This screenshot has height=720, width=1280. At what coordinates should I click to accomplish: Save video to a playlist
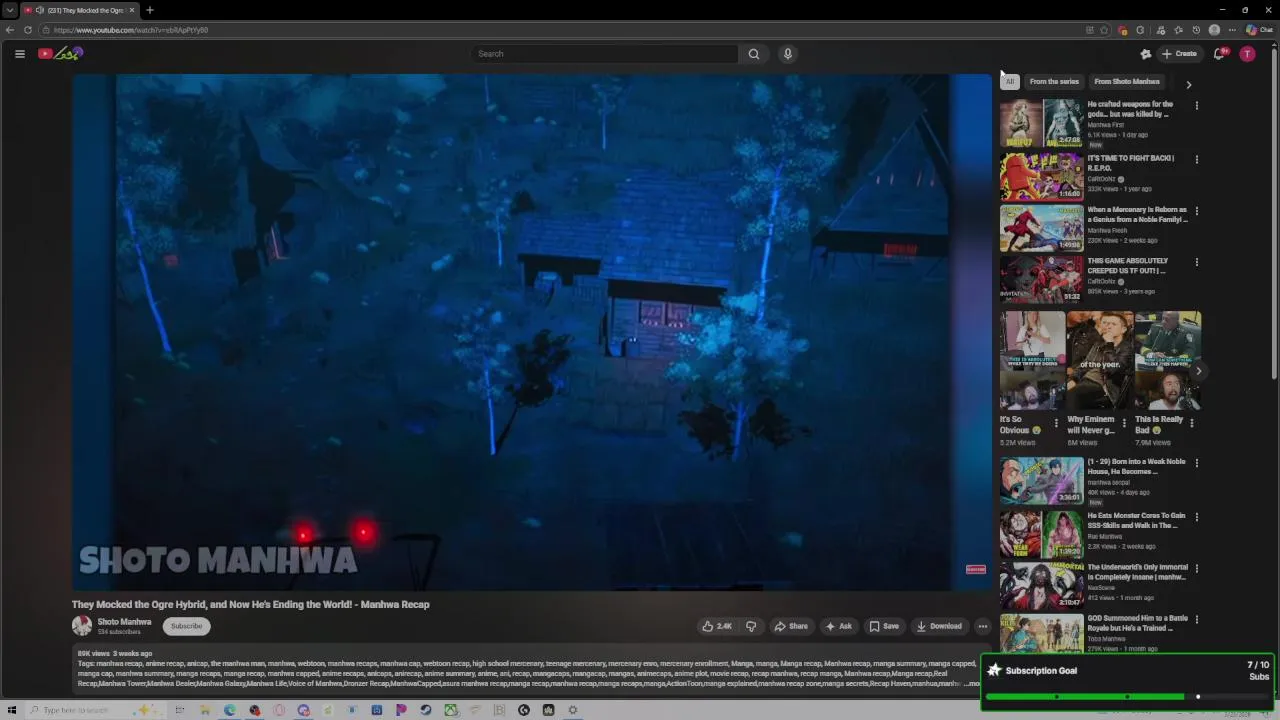884,626
